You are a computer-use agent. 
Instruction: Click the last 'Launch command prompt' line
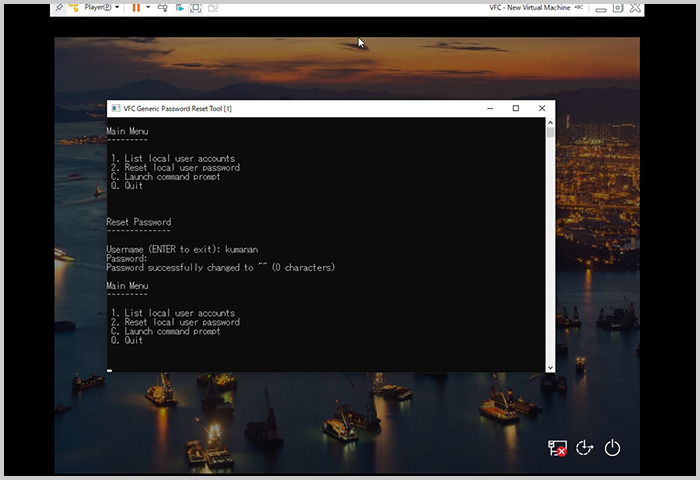pos(166,331)
